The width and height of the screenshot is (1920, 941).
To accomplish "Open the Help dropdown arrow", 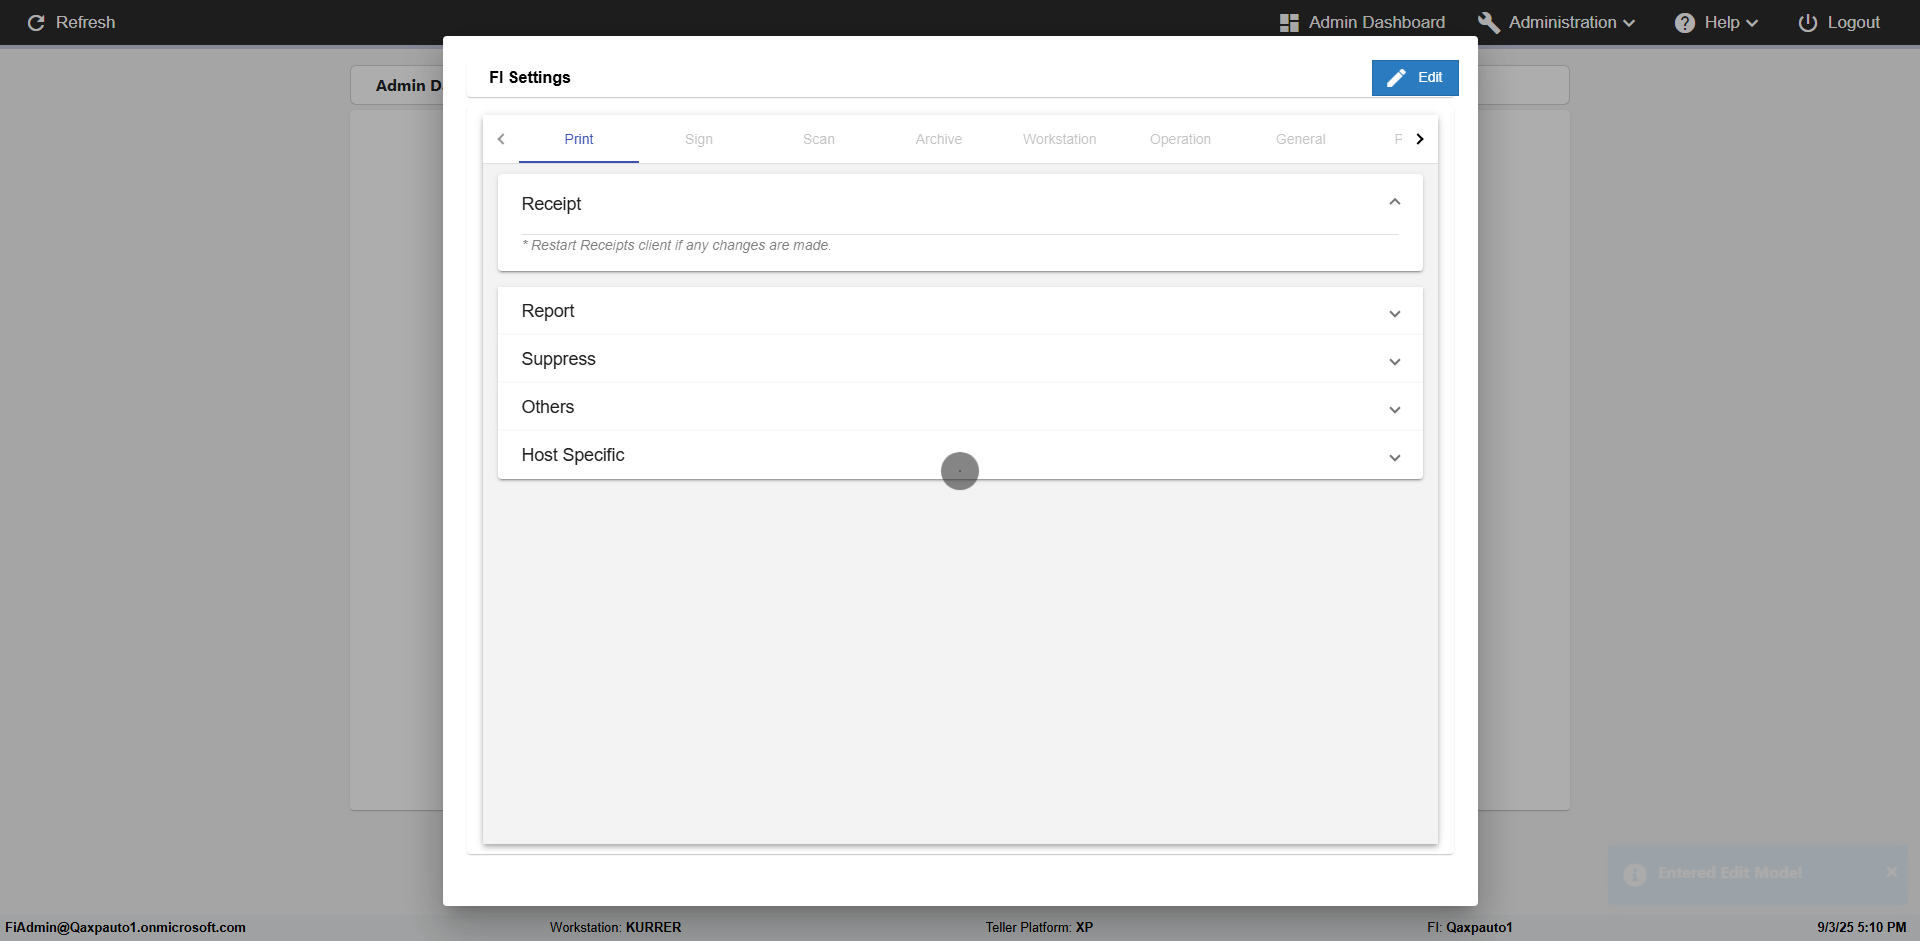I will (1752, 23).
